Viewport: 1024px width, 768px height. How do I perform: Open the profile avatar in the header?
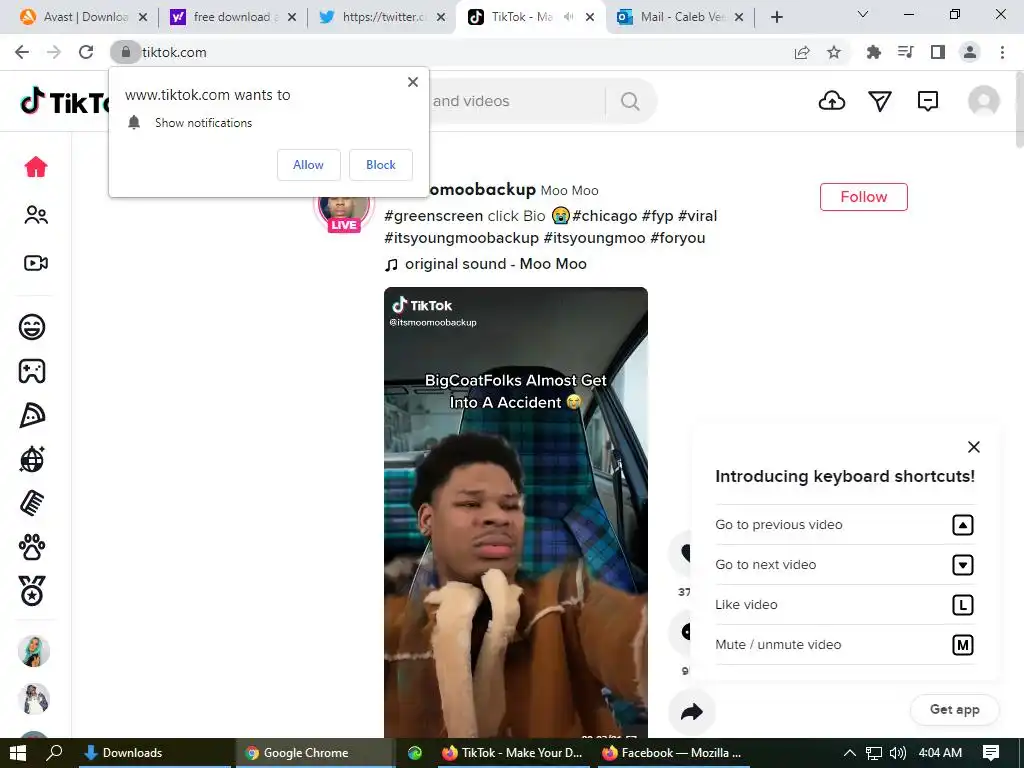click(984, 101)
